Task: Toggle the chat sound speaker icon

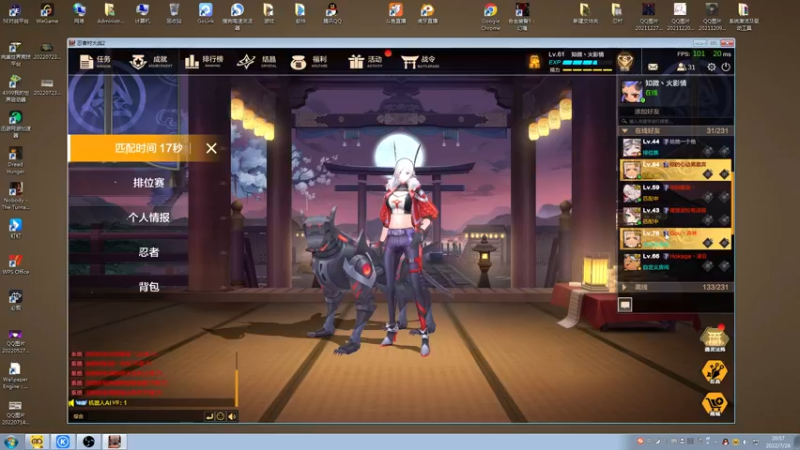Action: click(x=232, y=416)
